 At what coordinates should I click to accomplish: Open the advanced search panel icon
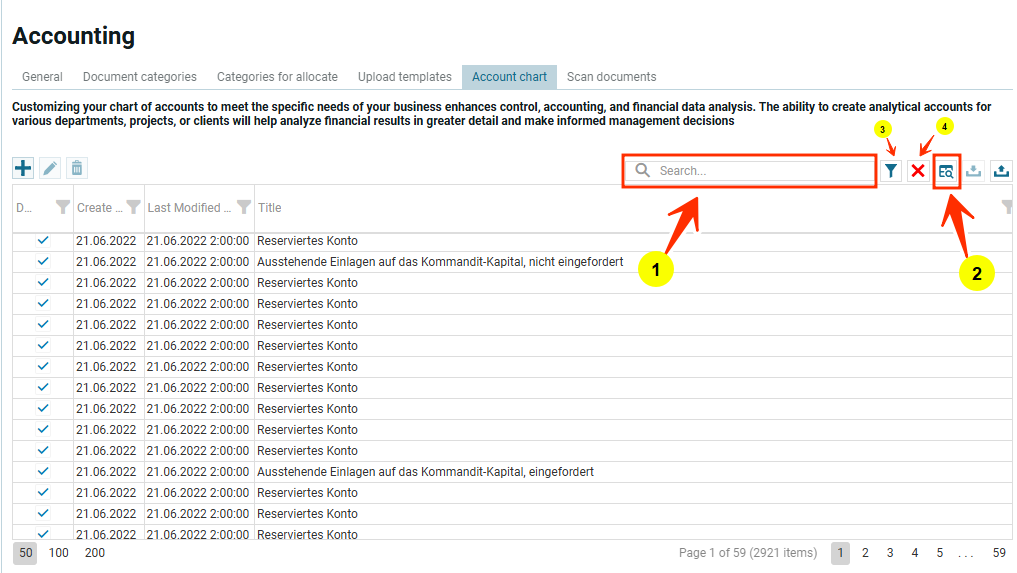(945, 171)
